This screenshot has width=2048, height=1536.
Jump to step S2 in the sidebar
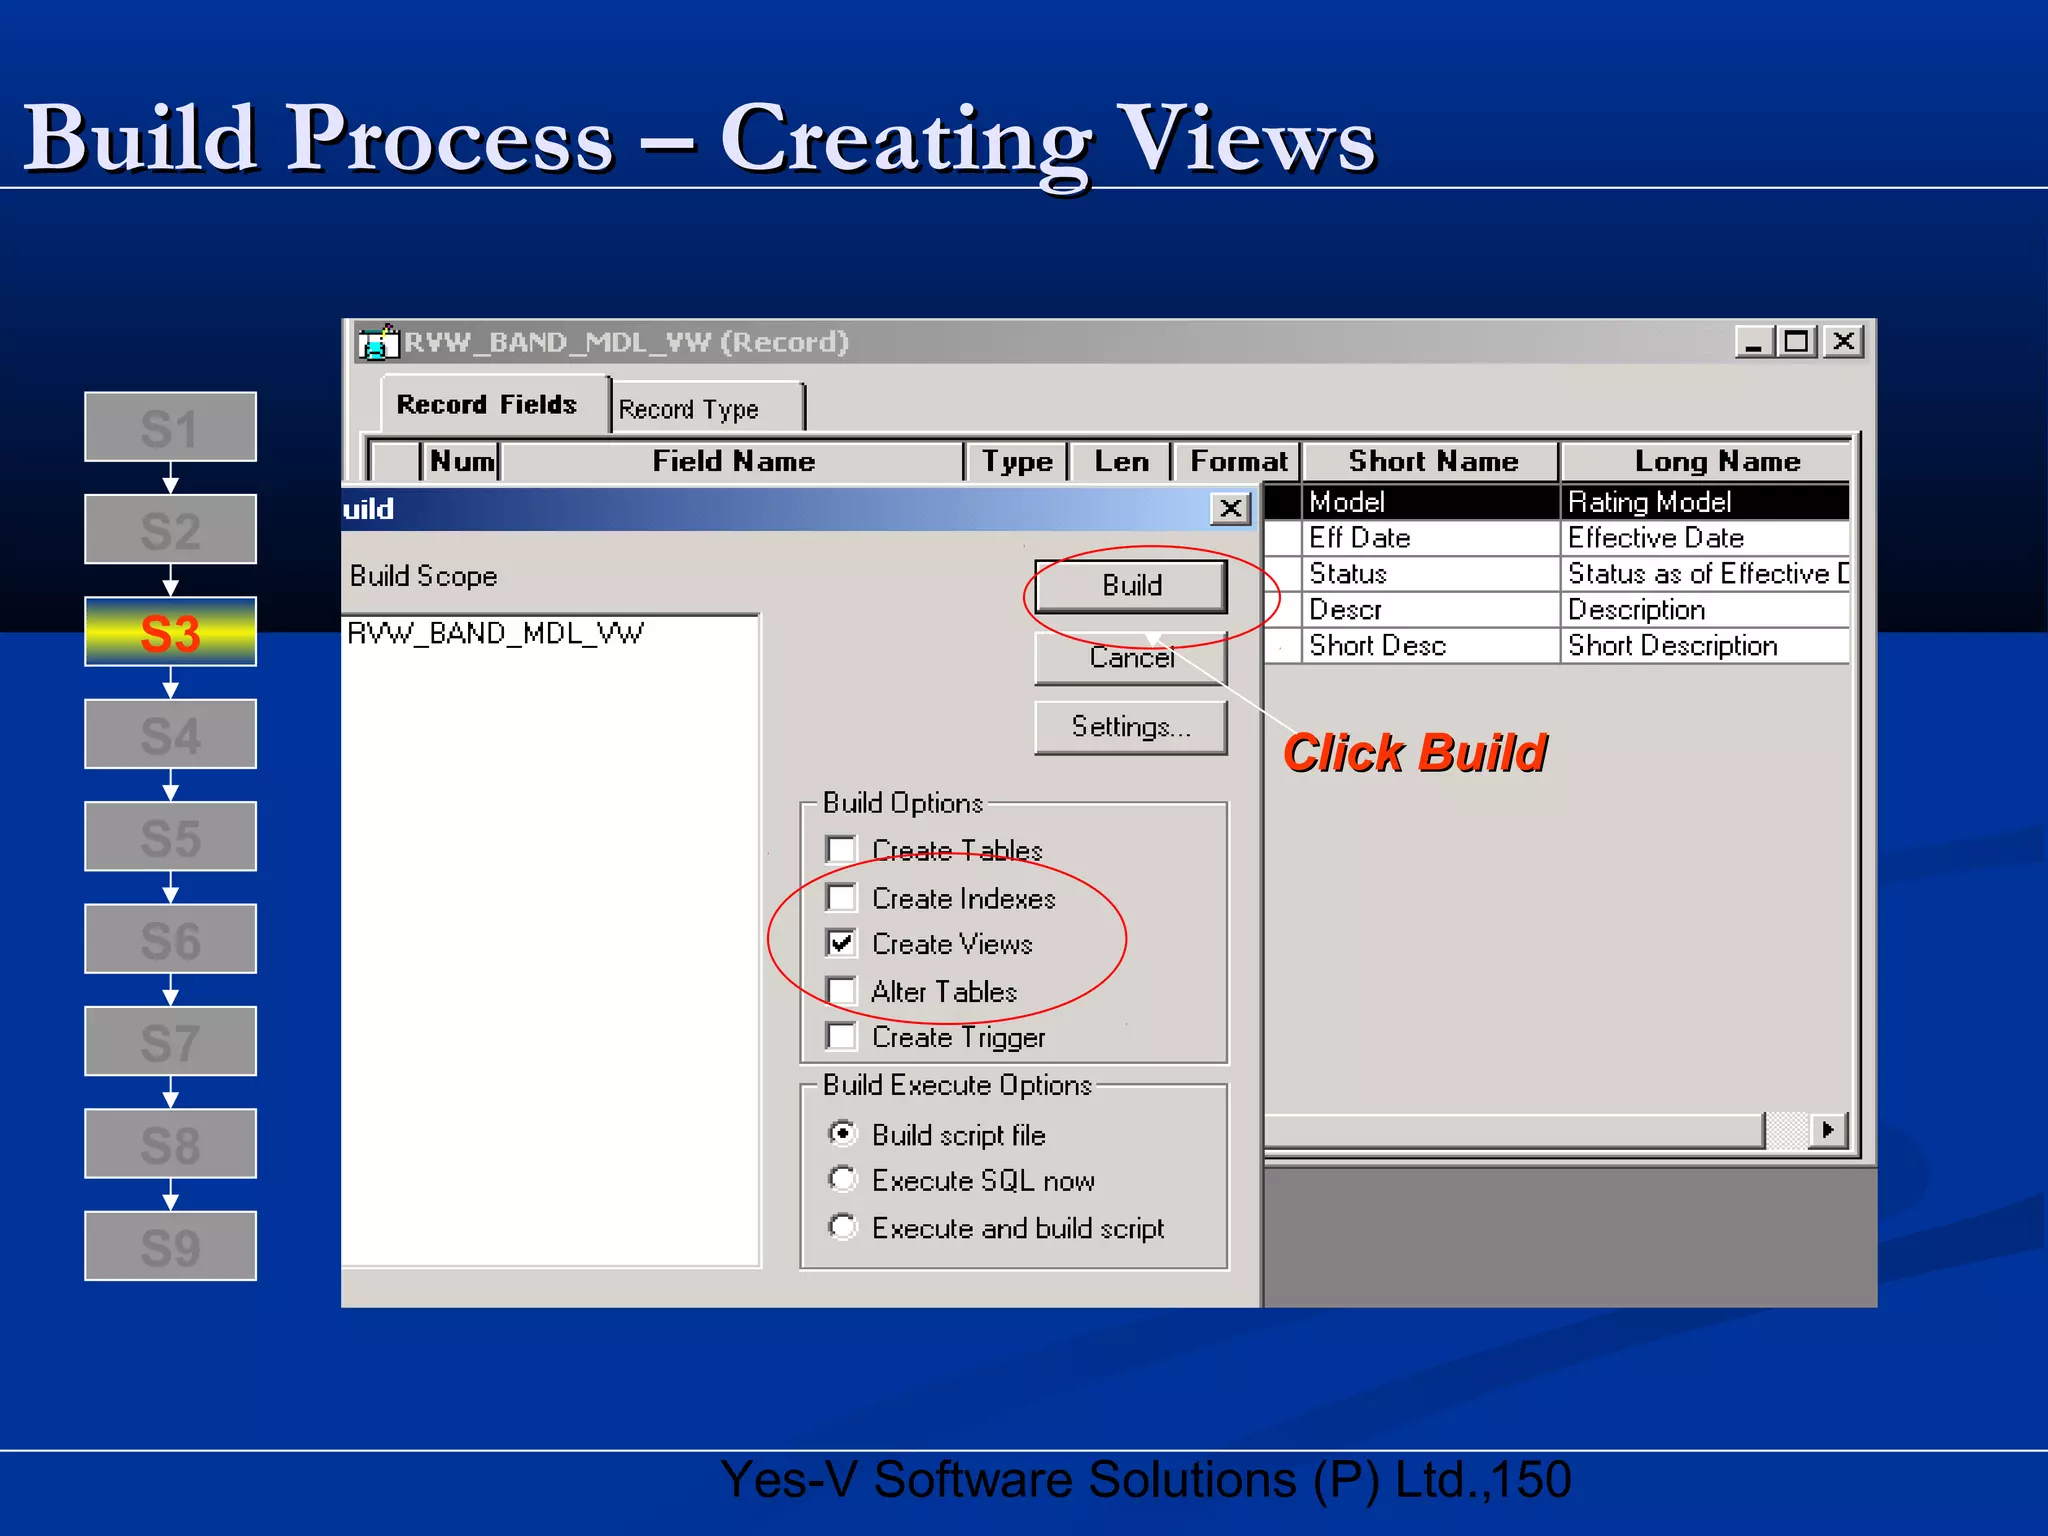point(170,529)
